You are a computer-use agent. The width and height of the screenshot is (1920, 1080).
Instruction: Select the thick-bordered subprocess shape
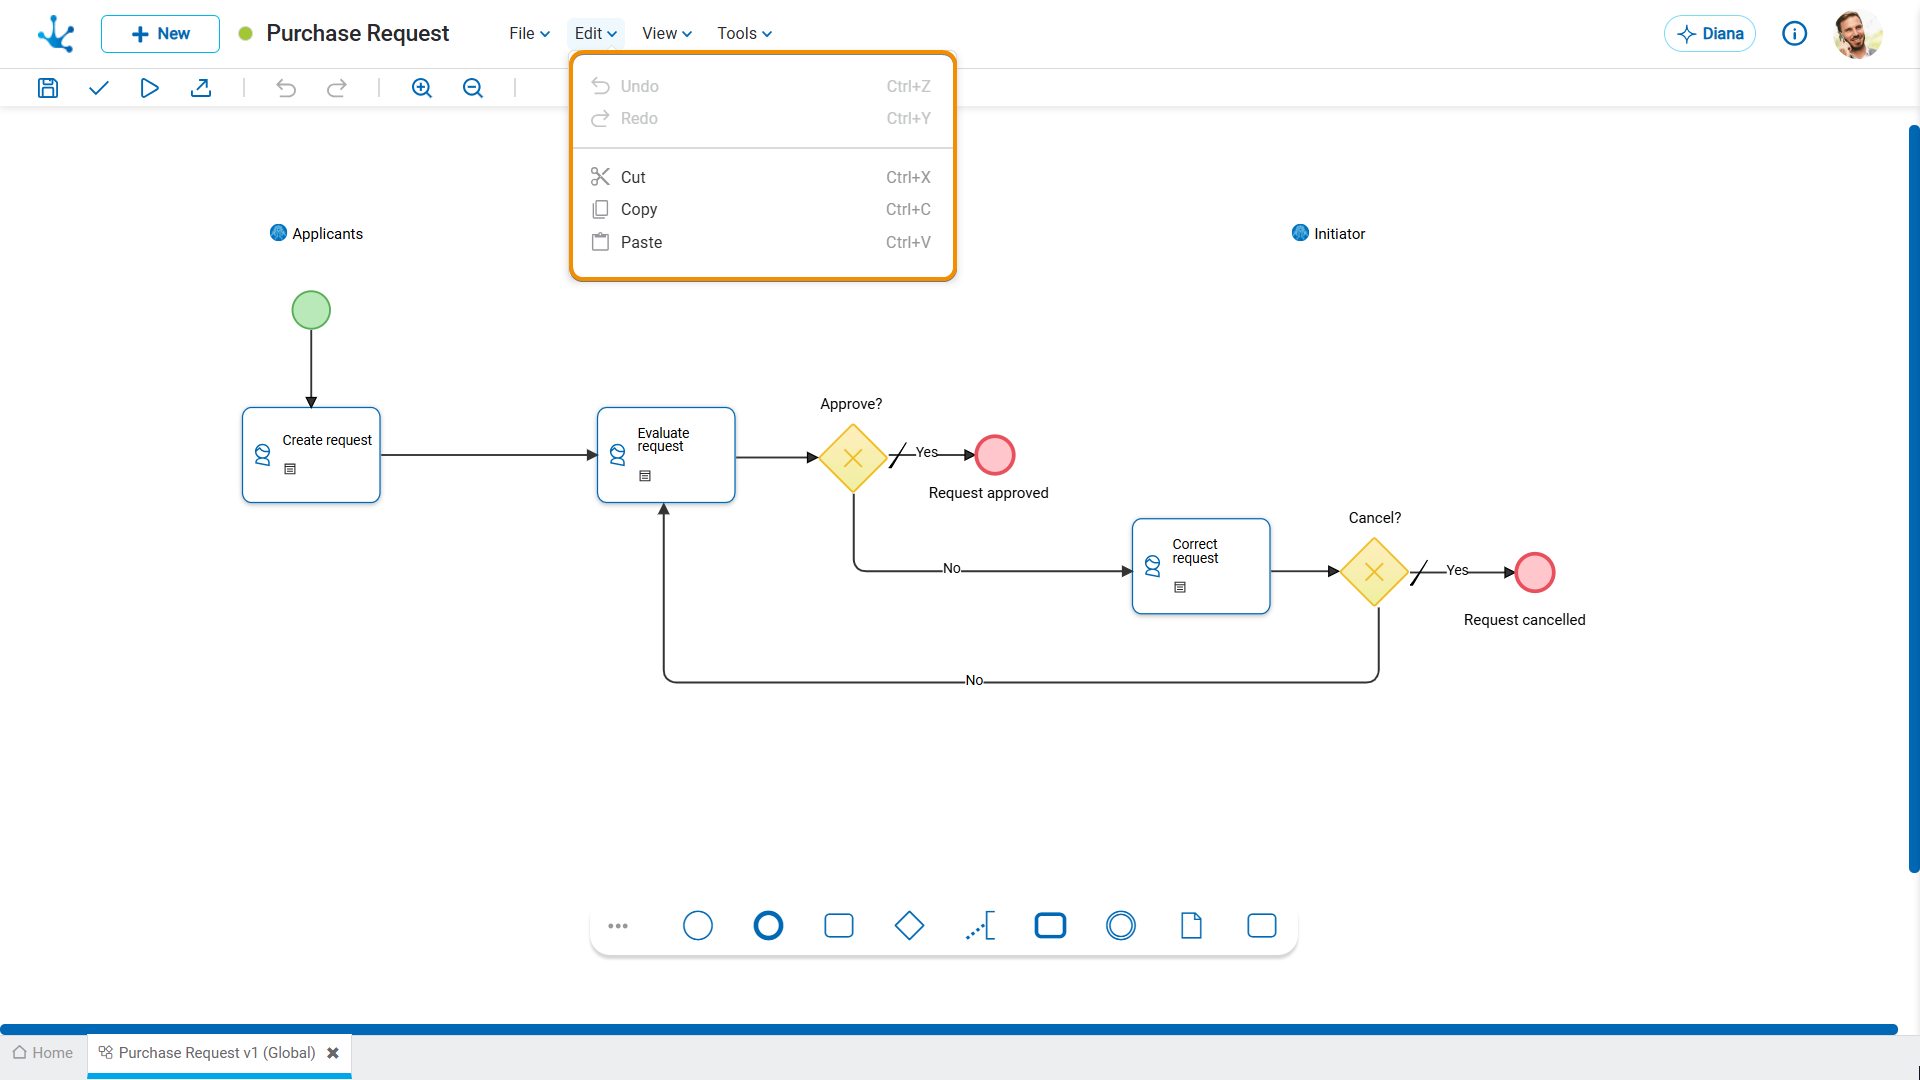click(x=1050, y=926)
